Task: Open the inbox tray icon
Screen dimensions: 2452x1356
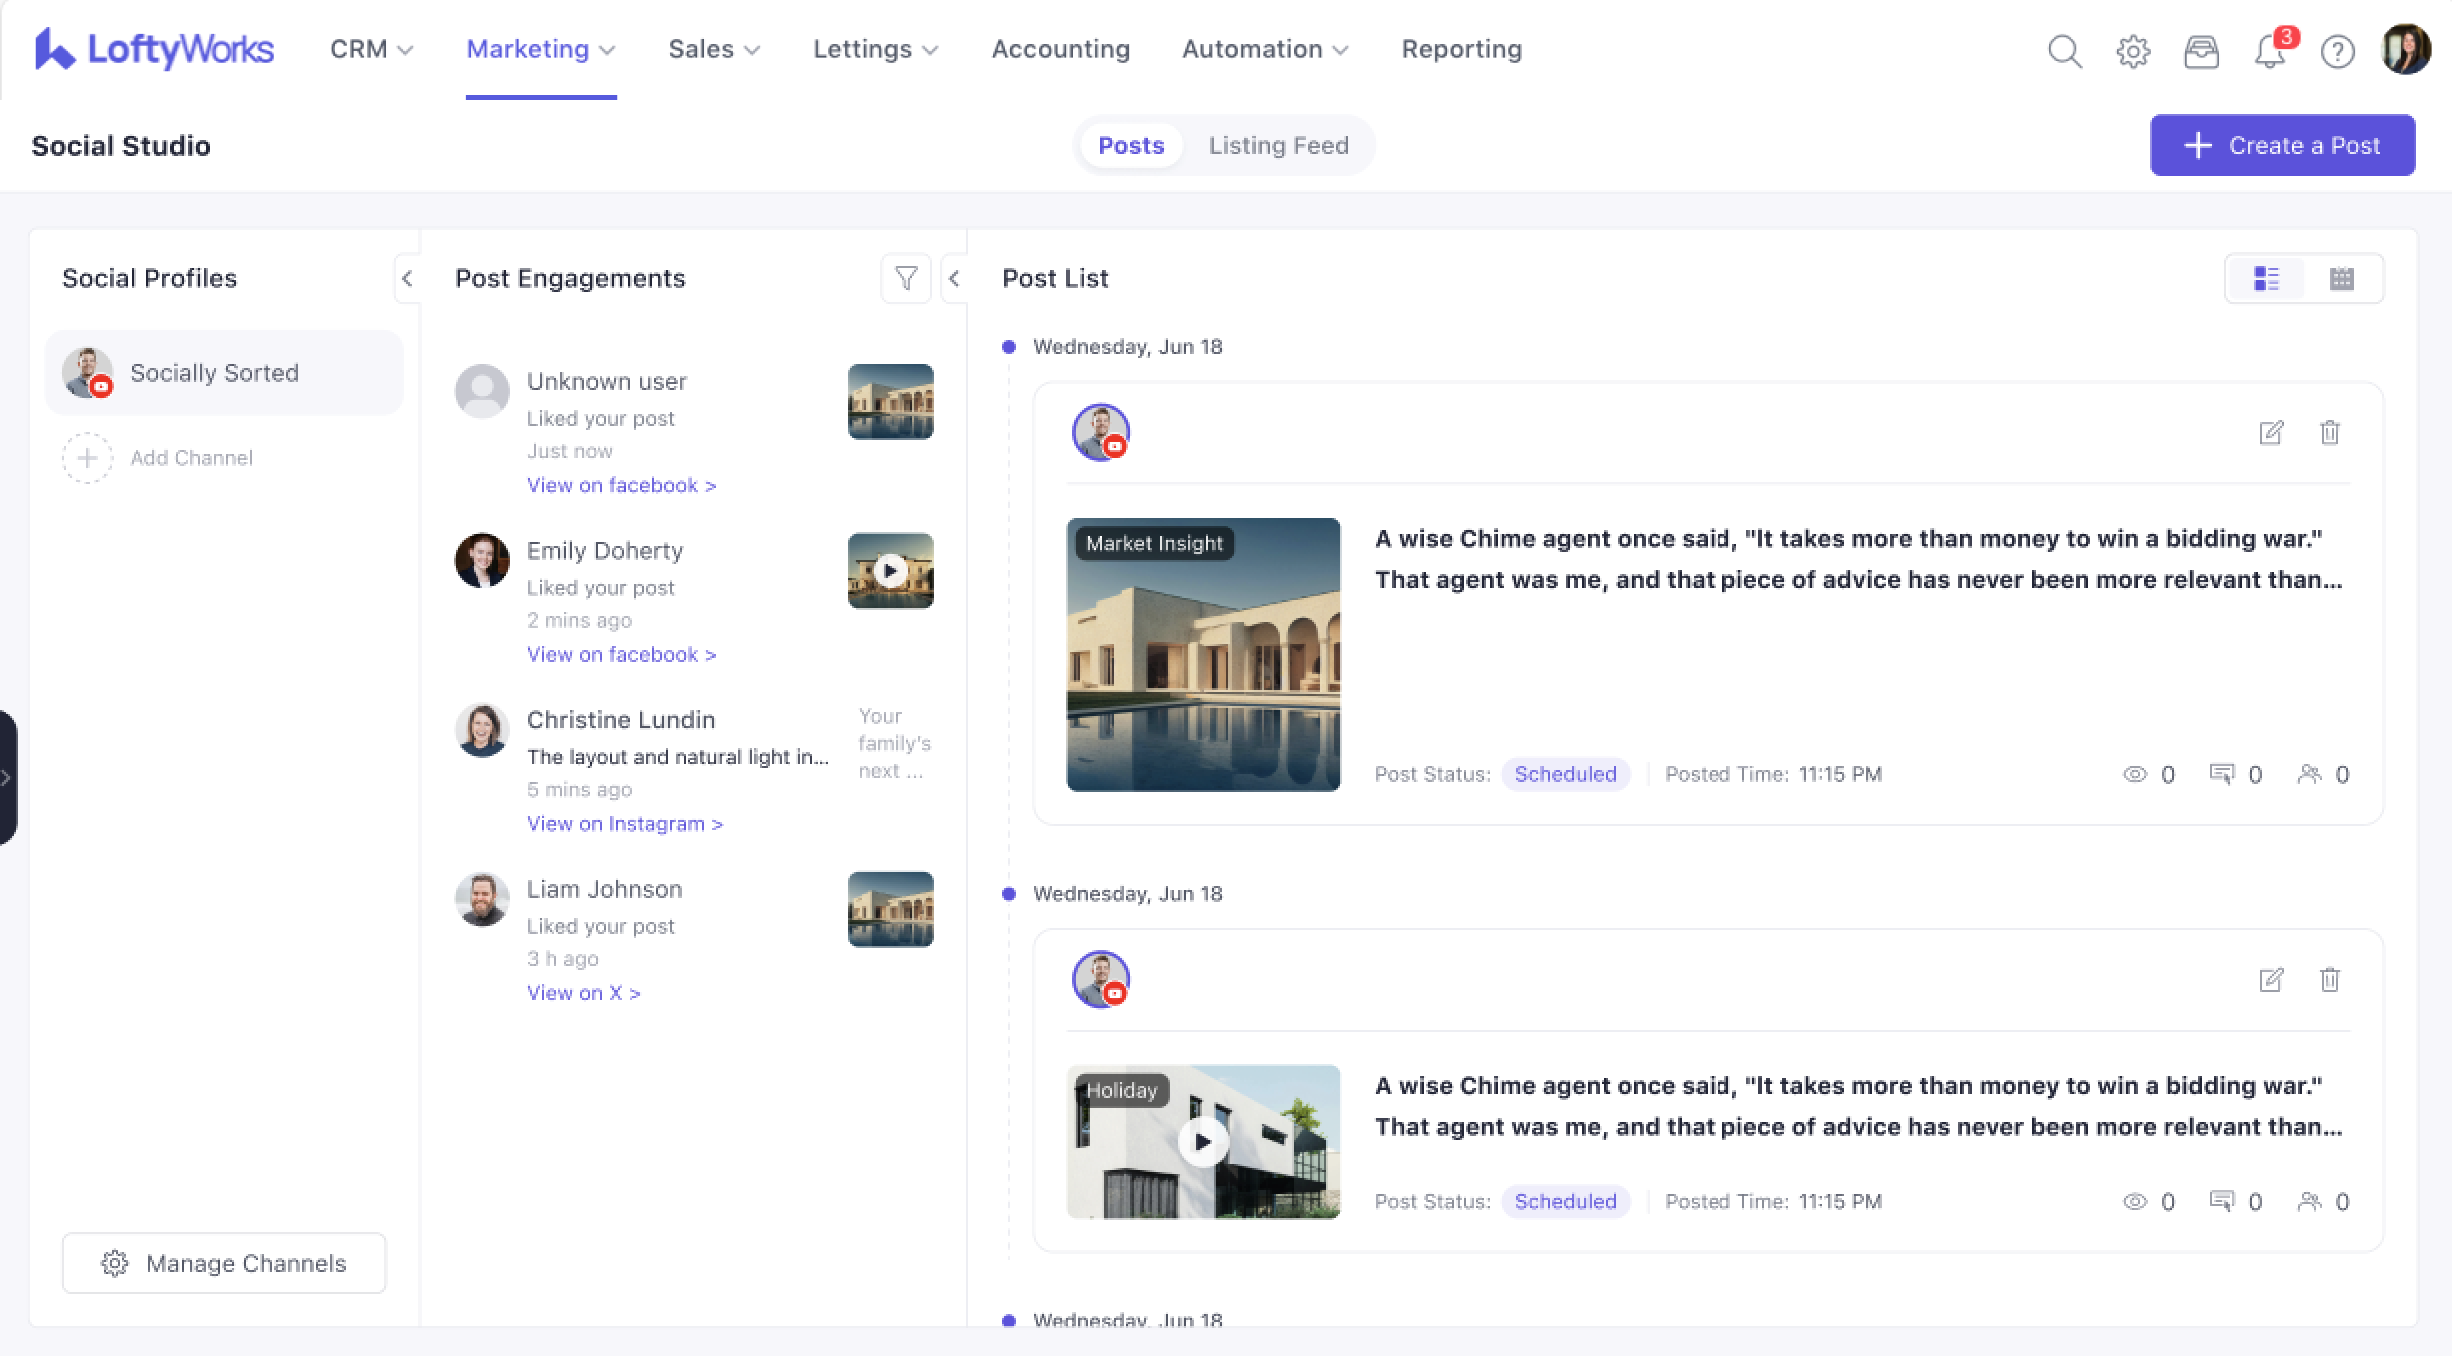Action: pos(2201,50)
